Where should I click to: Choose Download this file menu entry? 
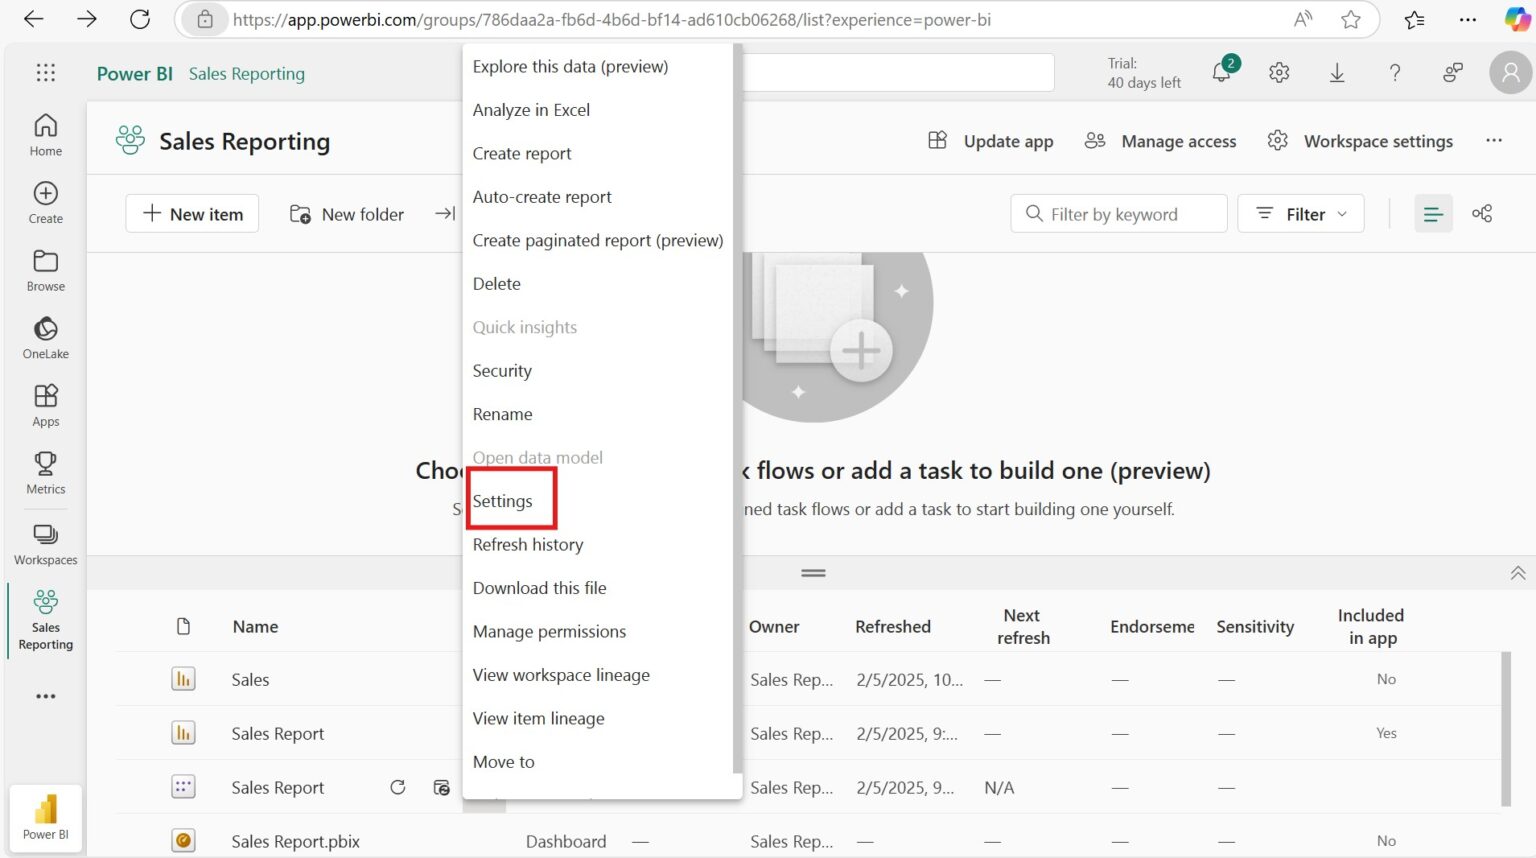(539, 588)
